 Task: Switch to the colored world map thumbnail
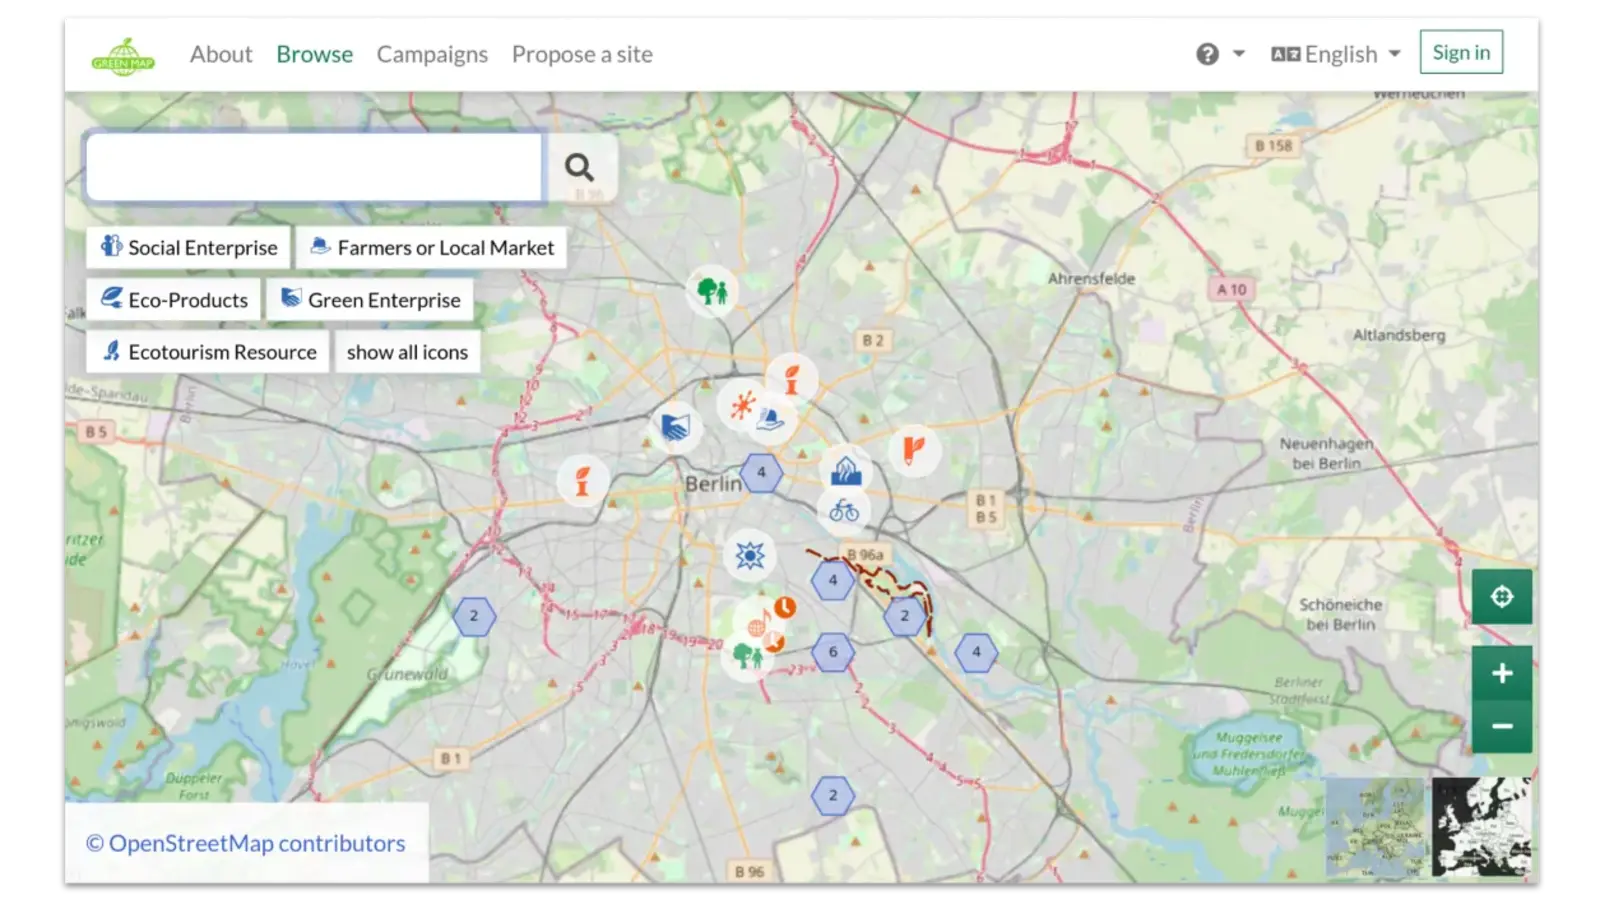pos(1375,828)
